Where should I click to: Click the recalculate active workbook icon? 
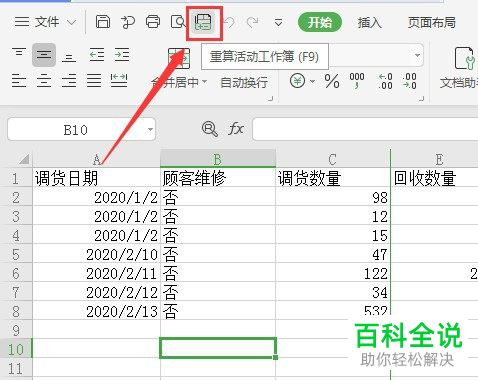pyautogui.click(x=204, y=23)
